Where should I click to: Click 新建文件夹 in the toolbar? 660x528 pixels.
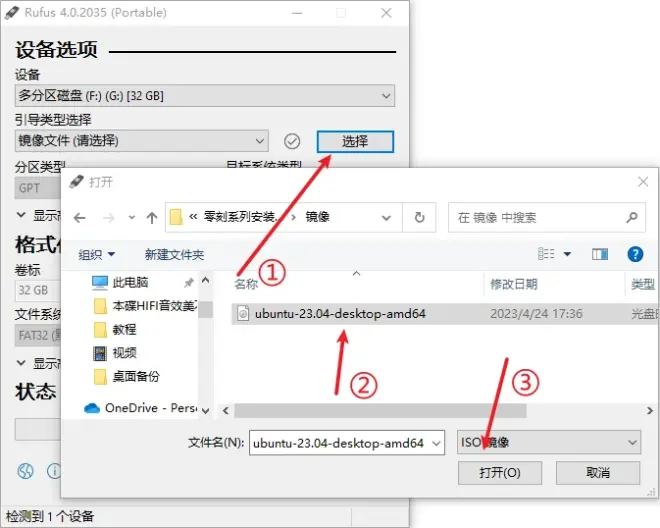pyautogui.click(x=174, y=254)
